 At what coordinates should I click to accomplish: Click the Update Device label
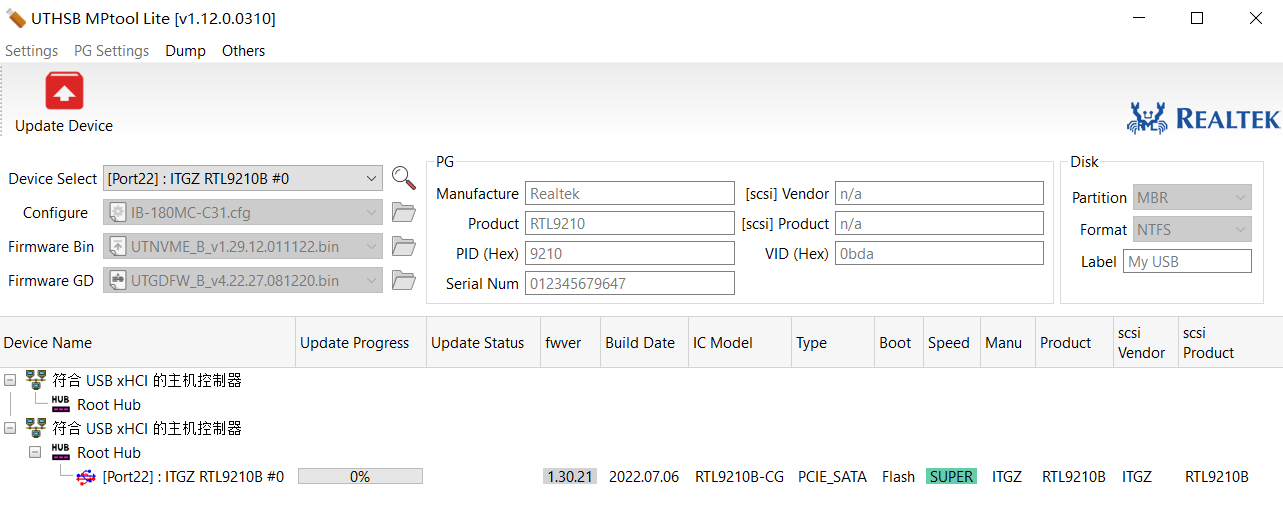pos(64,126)
